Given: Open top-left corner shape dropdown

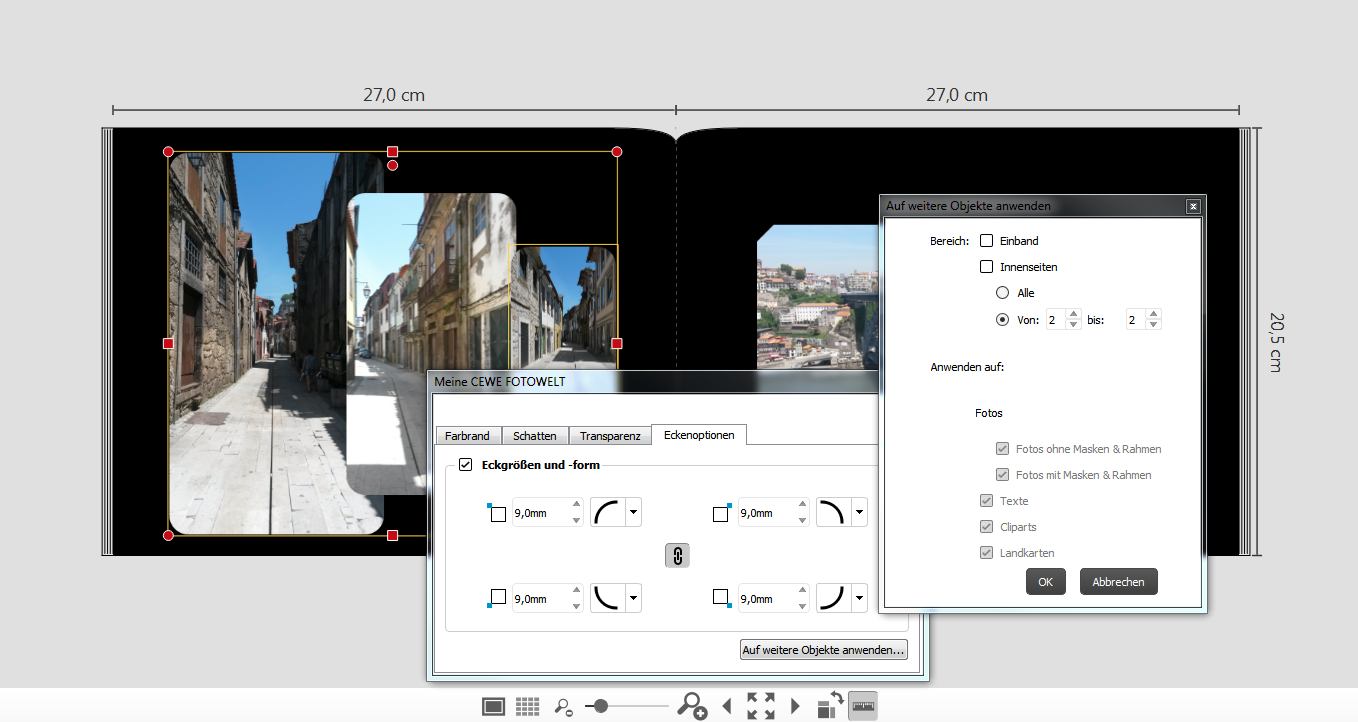Looking at the screenshot, I should pyautogui.click(x=633, y=514).
